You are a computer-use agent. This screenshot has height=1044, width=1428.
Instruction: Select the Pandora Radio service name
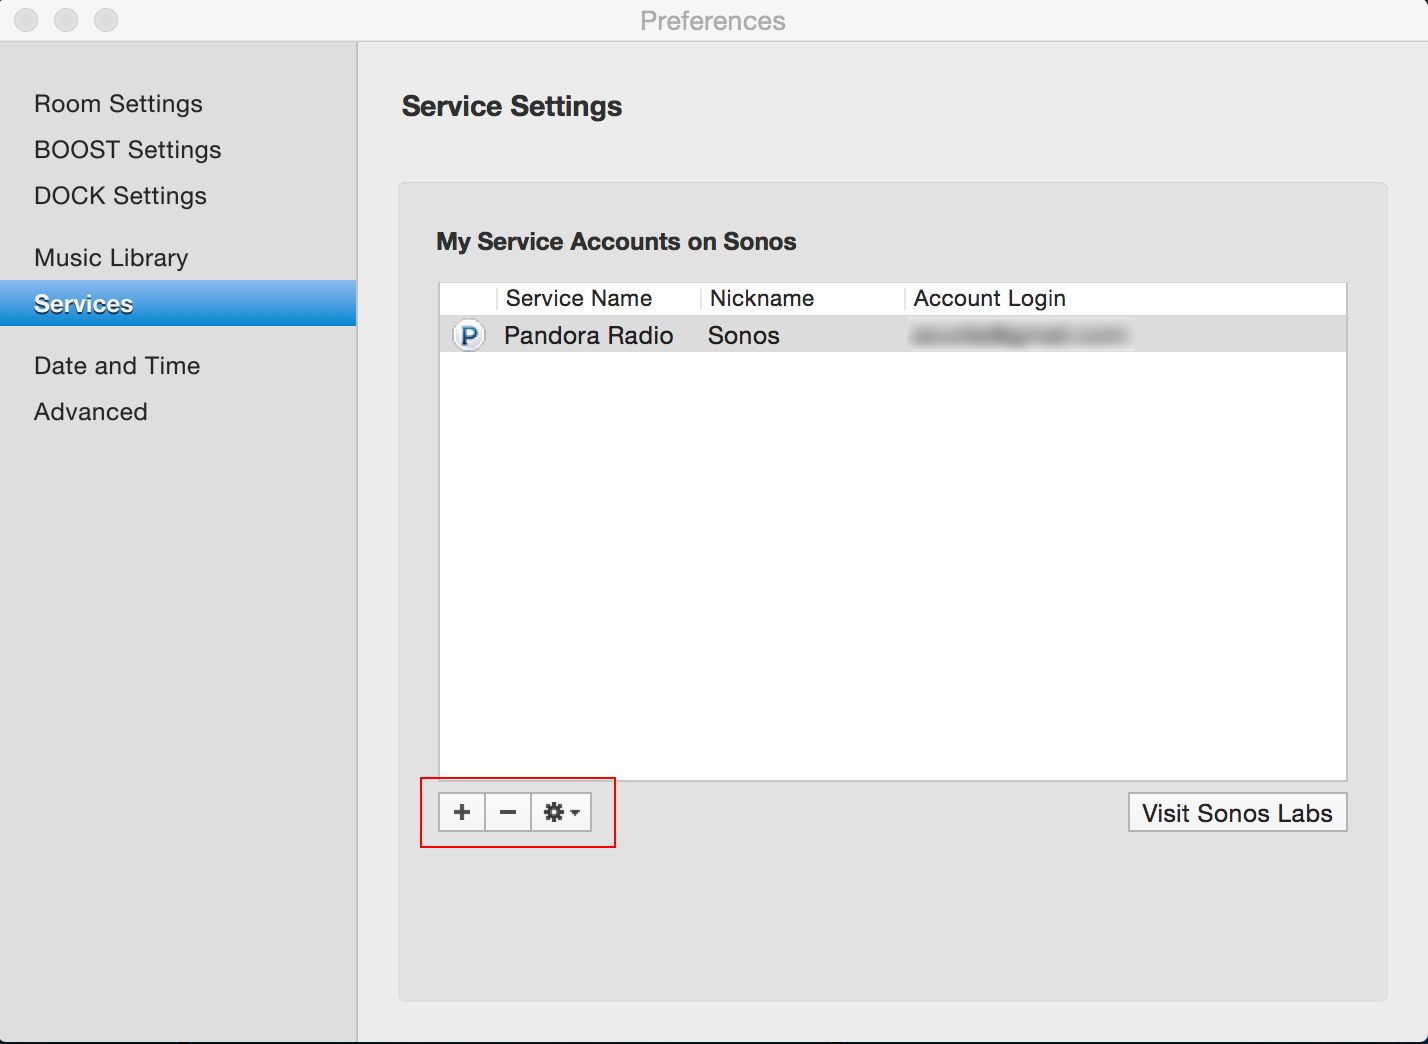tap(589, 335)
